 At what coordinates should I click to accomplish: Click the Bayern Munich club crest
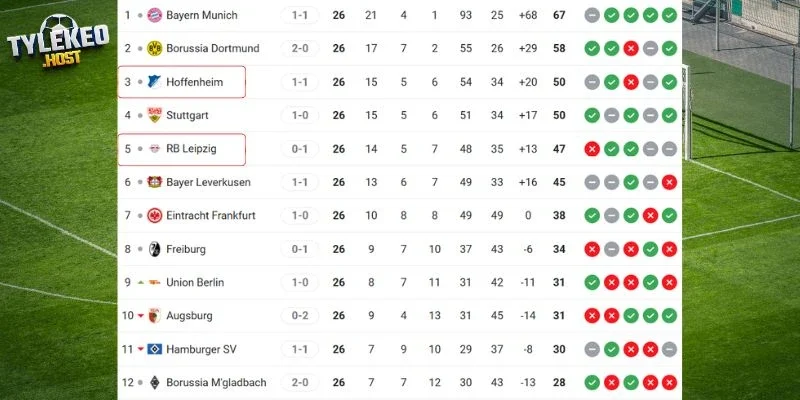click(154, 15)
